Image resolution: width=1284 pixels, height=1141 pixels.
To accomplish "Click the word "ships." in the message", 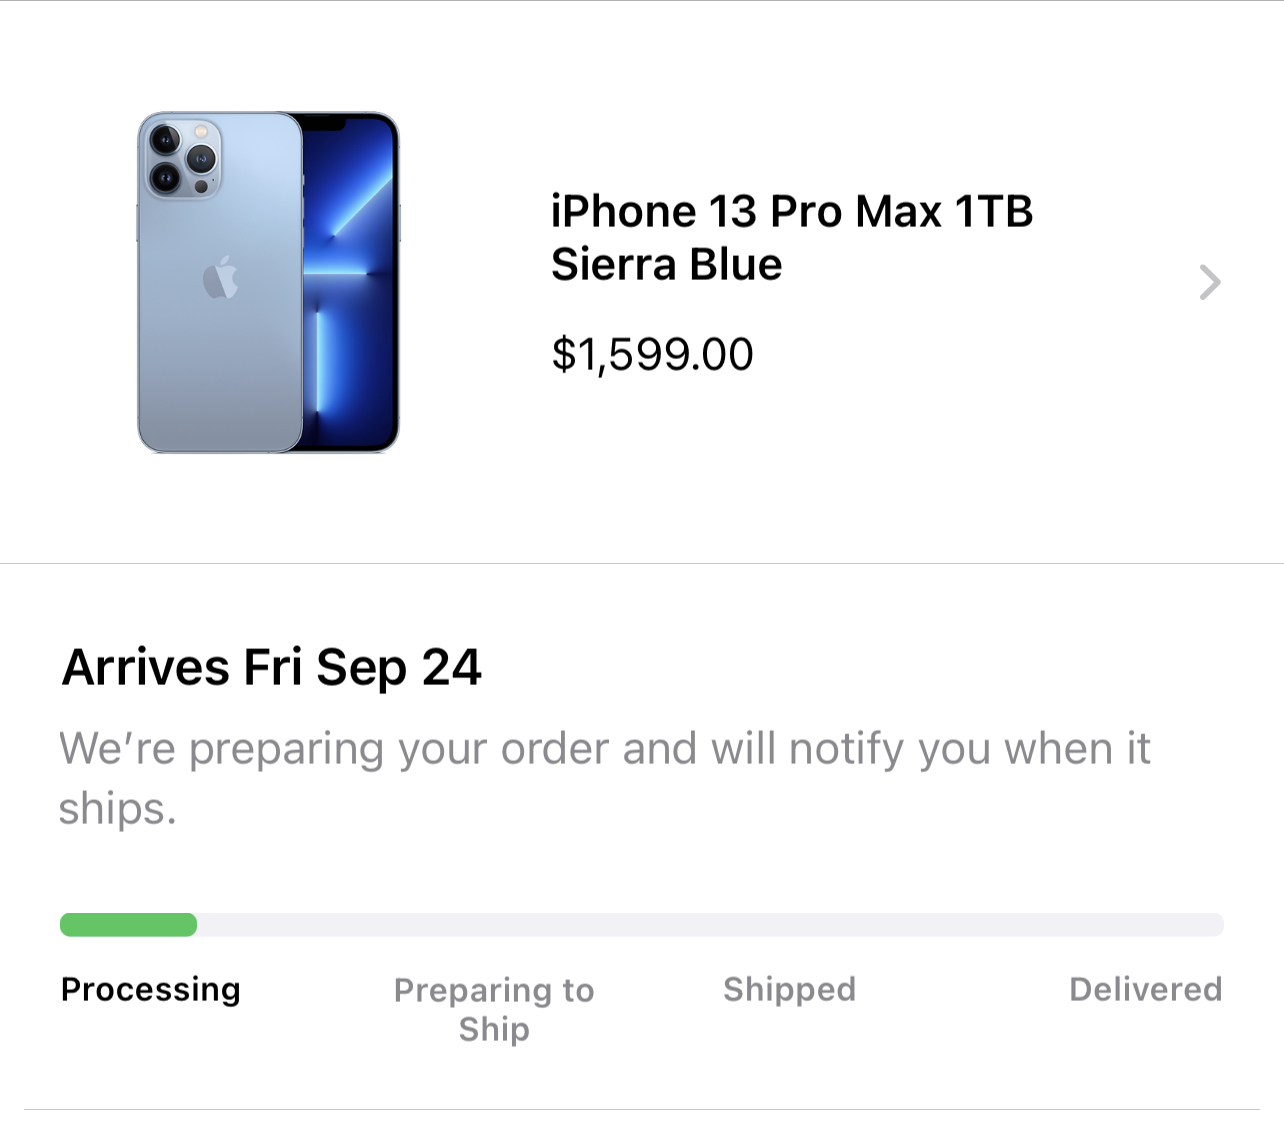I will (x=117, y=809).
